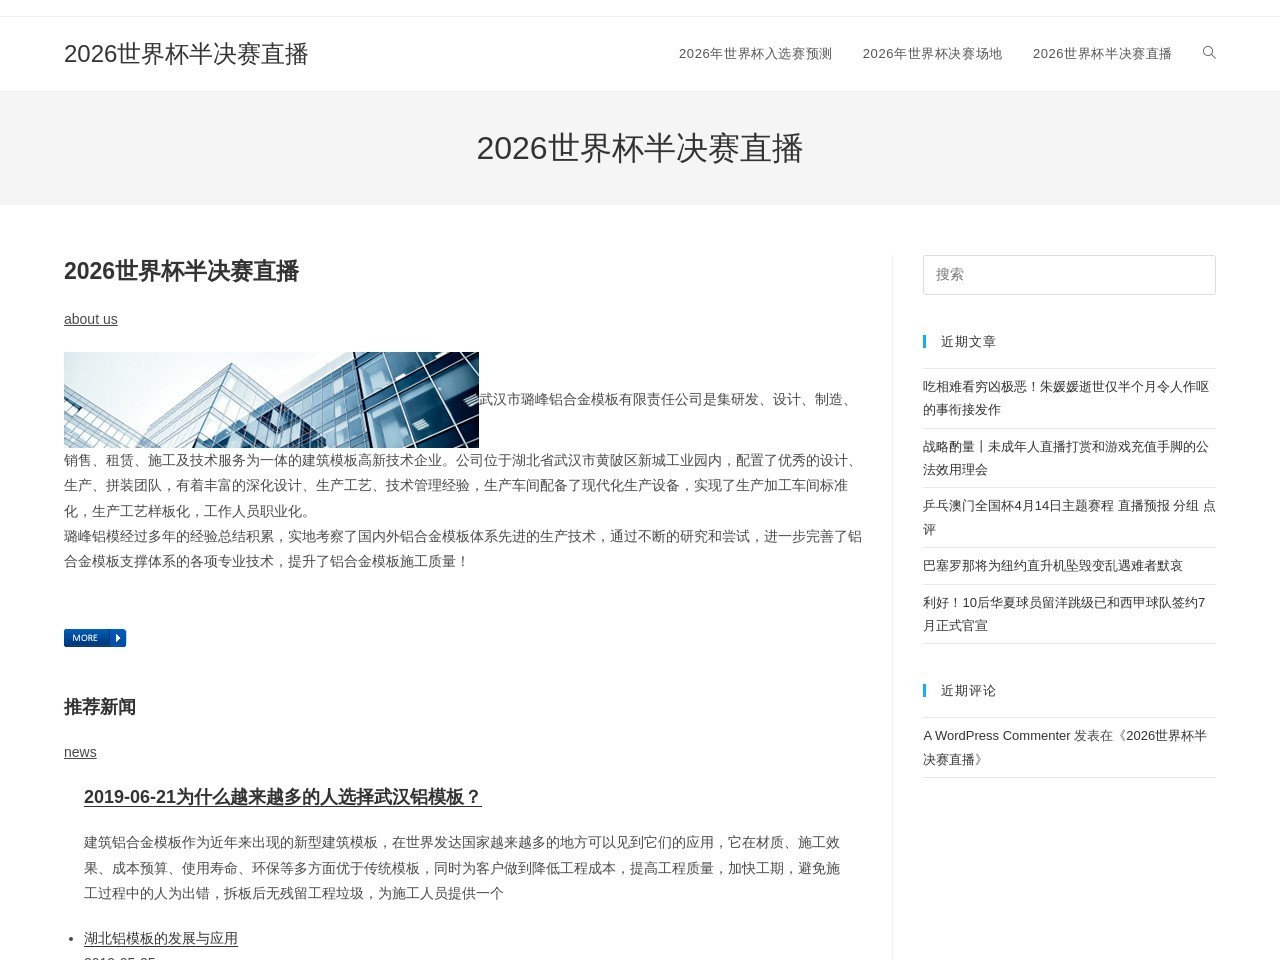Click commenter name A WordPress Commenter

(x=996, y=736)
